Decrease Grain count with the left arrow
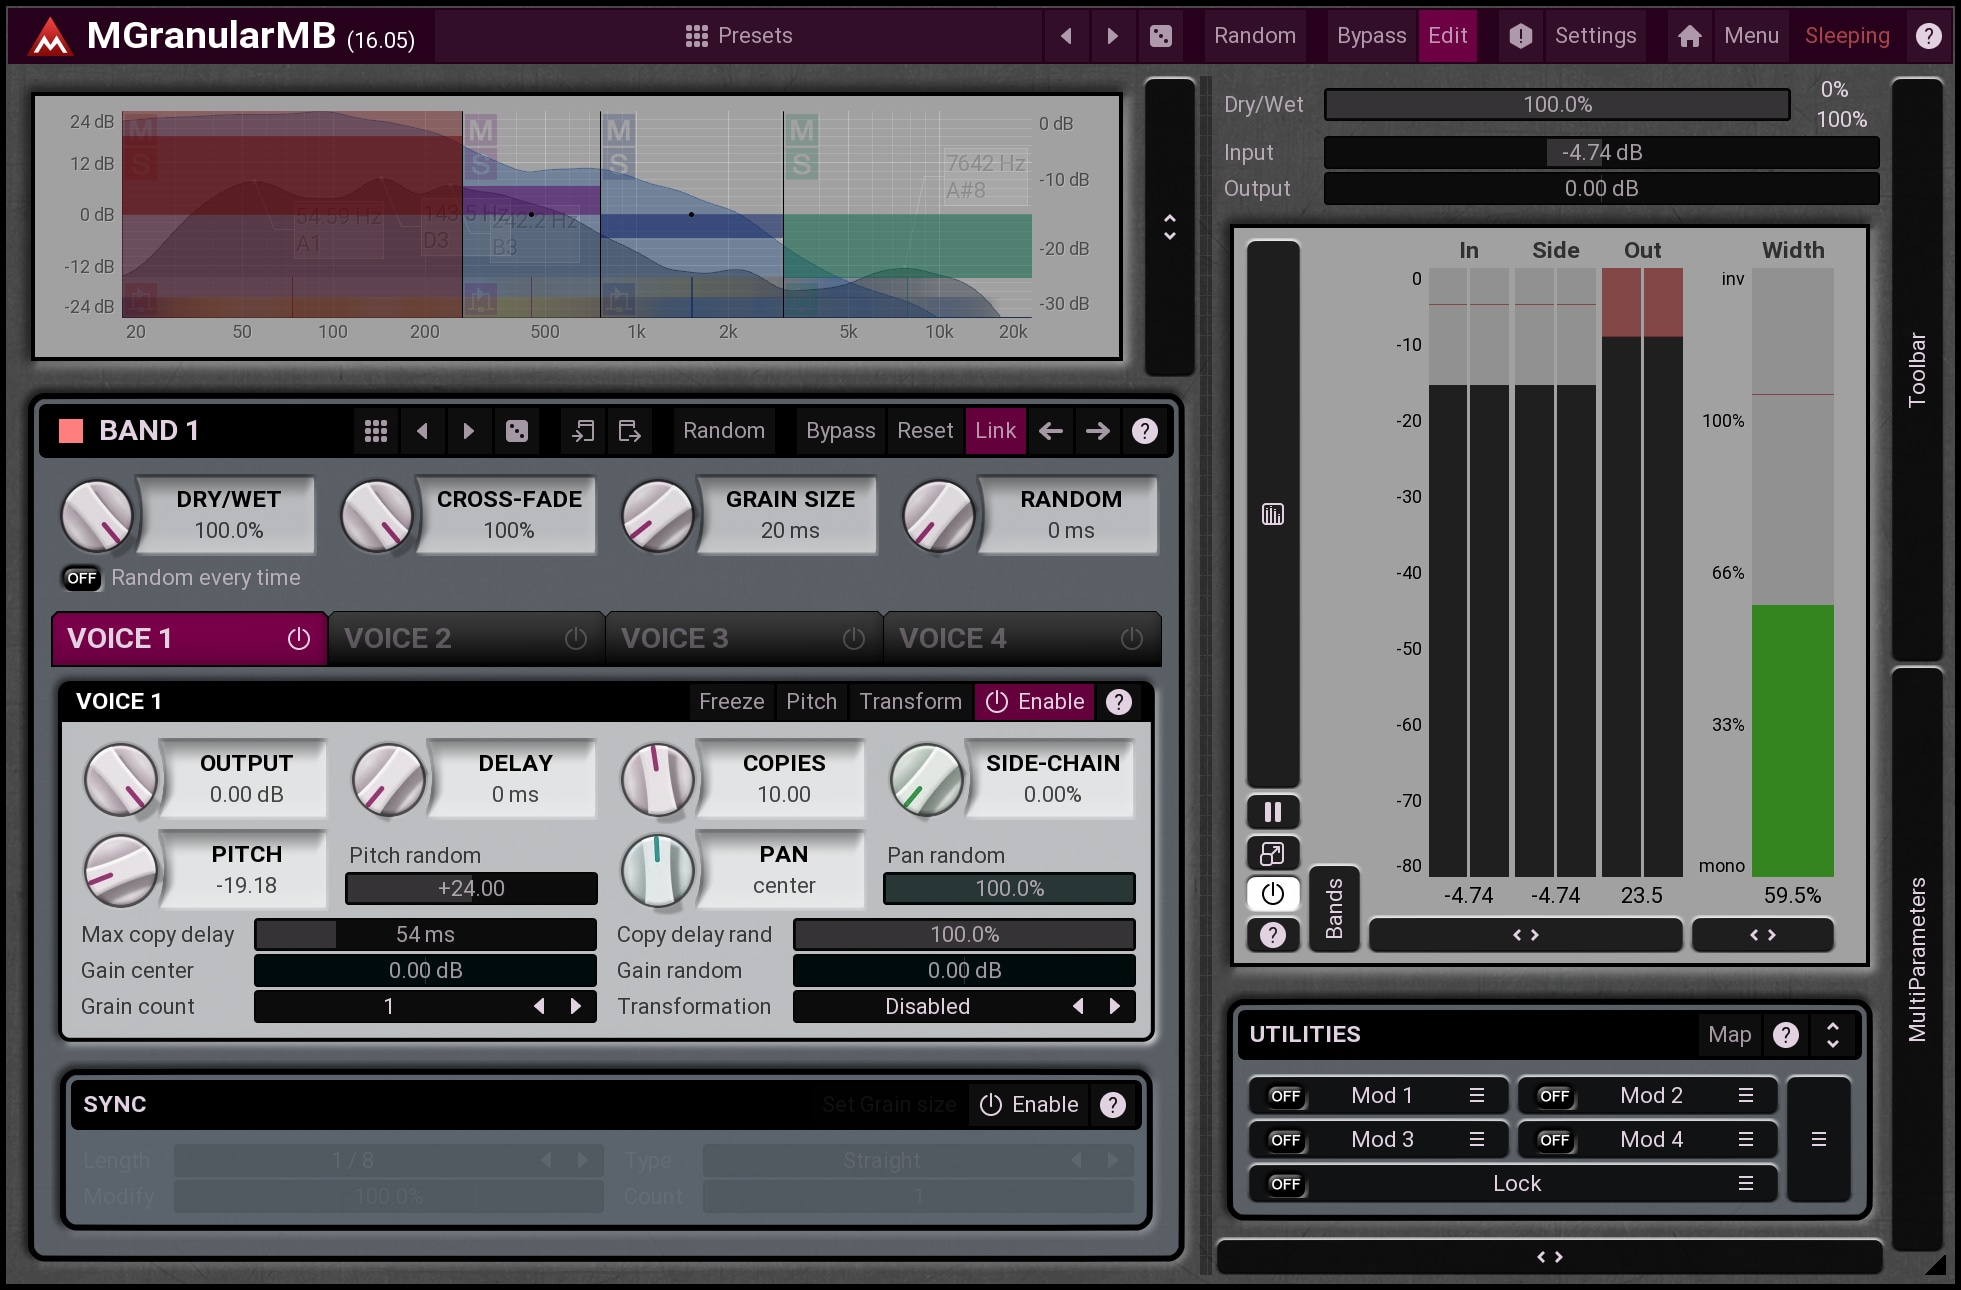Screen dimensions: 1961x1290 pos(539,1007)
